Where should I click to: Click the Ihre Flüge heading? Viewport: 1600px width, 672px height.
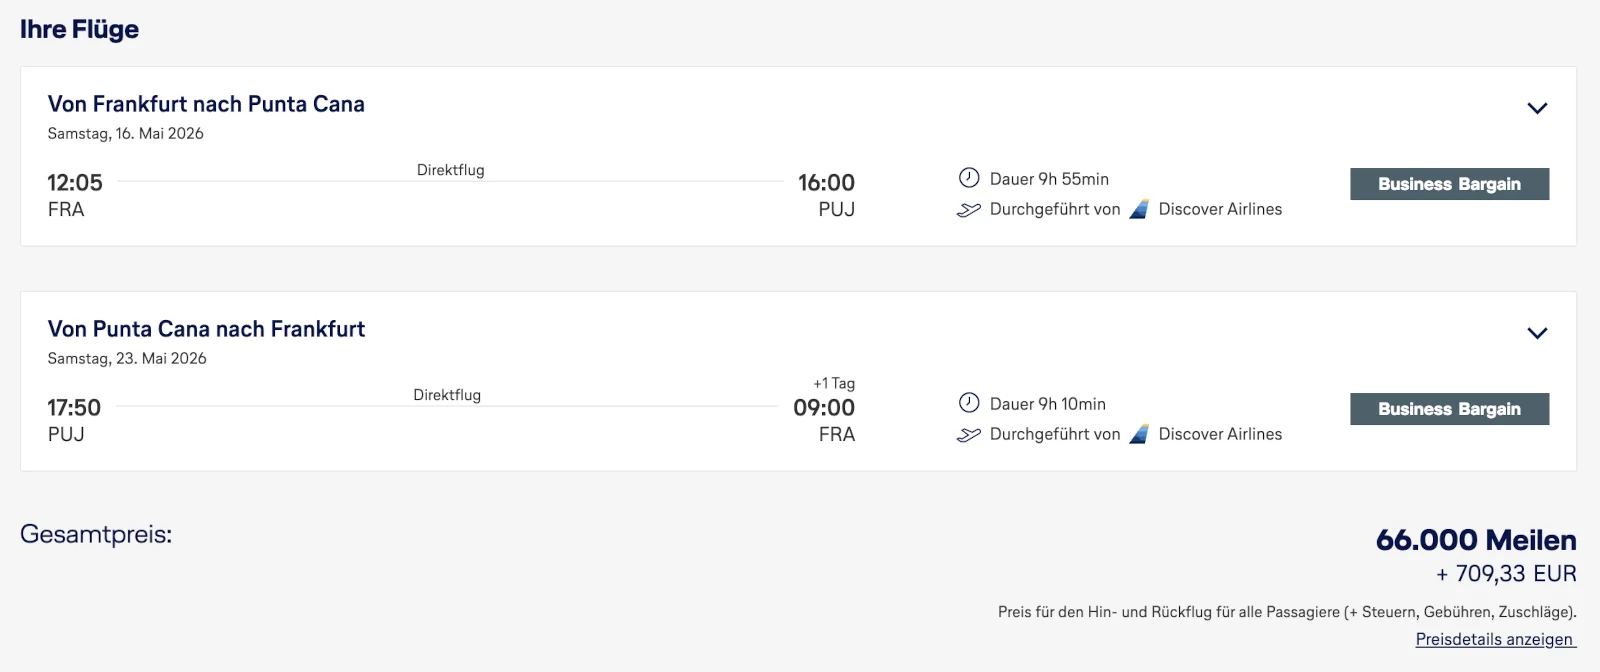tap(80, 28)
